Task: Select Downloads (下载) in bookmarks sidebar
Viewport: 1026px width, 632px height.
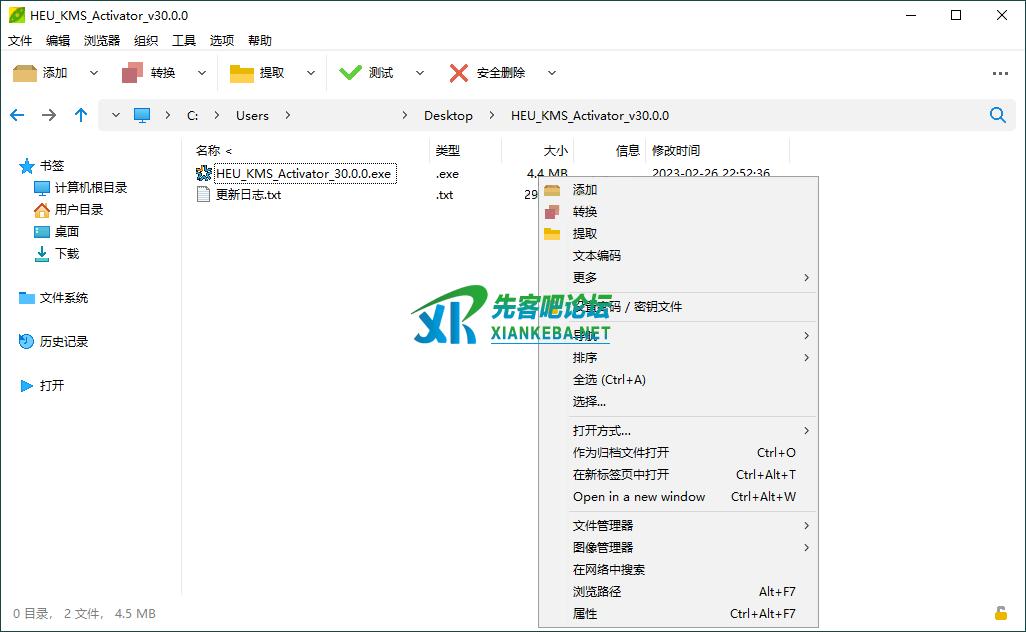Action: click(x=67, y=254)
